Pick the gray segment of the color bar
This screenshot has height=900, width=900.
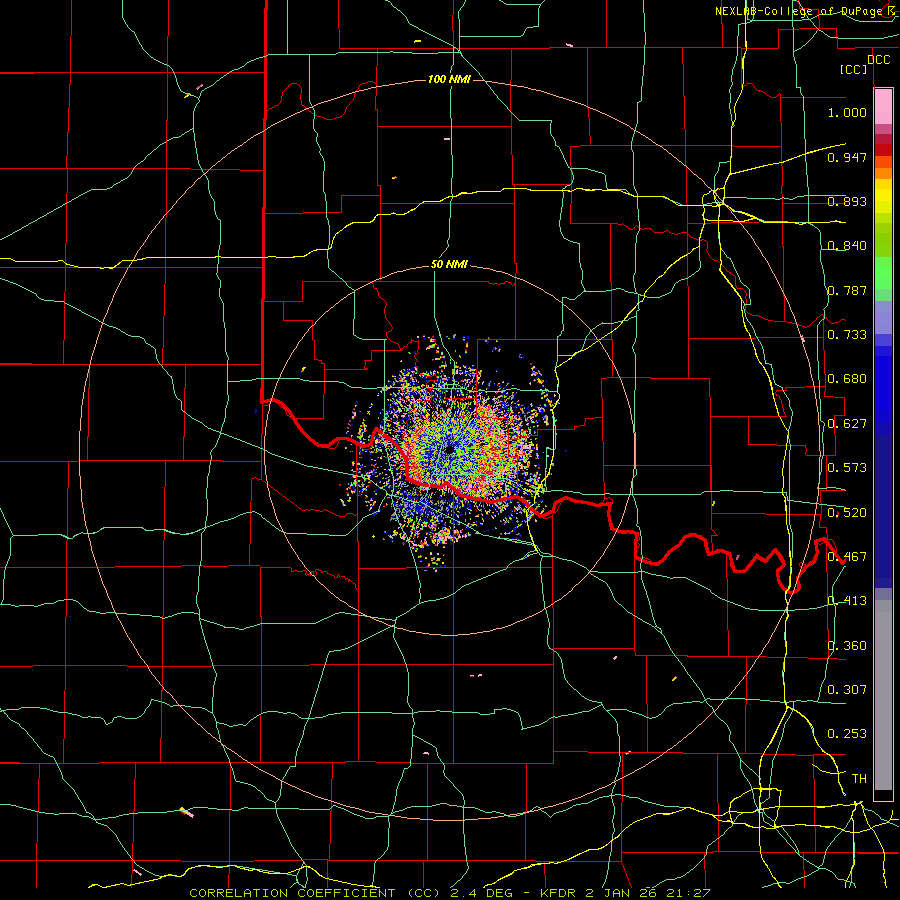click(883, 695)
